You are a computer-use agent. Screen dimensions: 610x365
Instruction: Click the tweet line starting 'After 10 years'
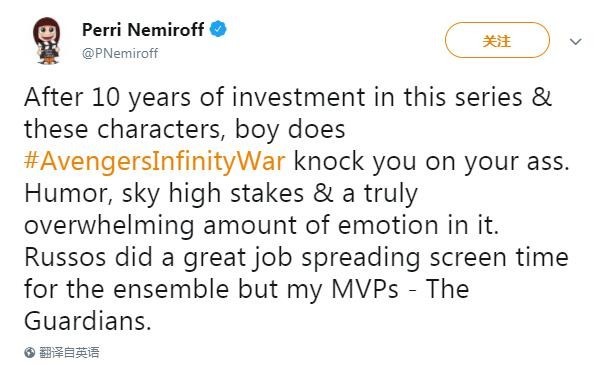[x=288, y=97]
